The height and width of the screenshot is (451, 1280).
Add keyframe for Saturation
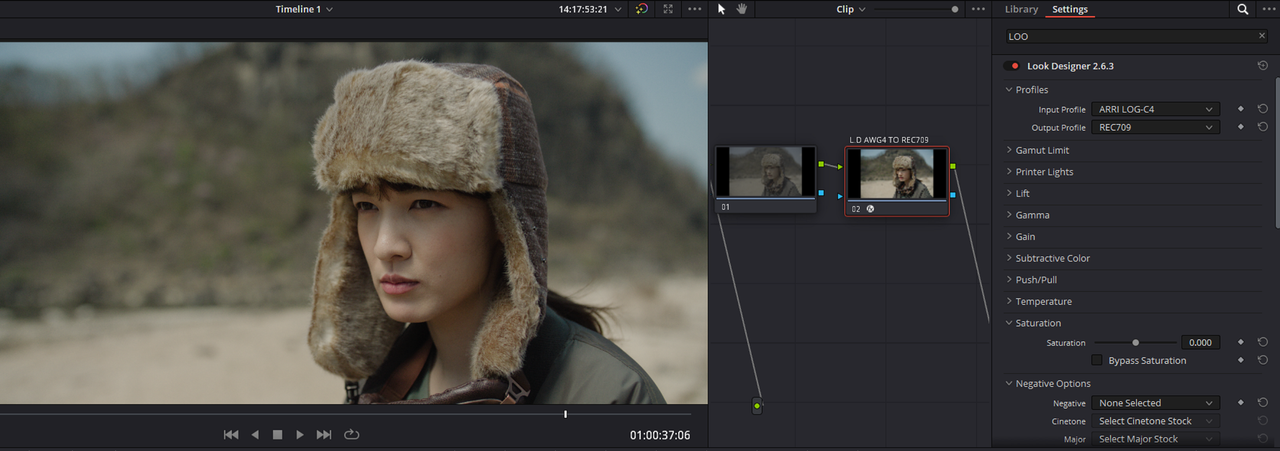pos(1241,342)
